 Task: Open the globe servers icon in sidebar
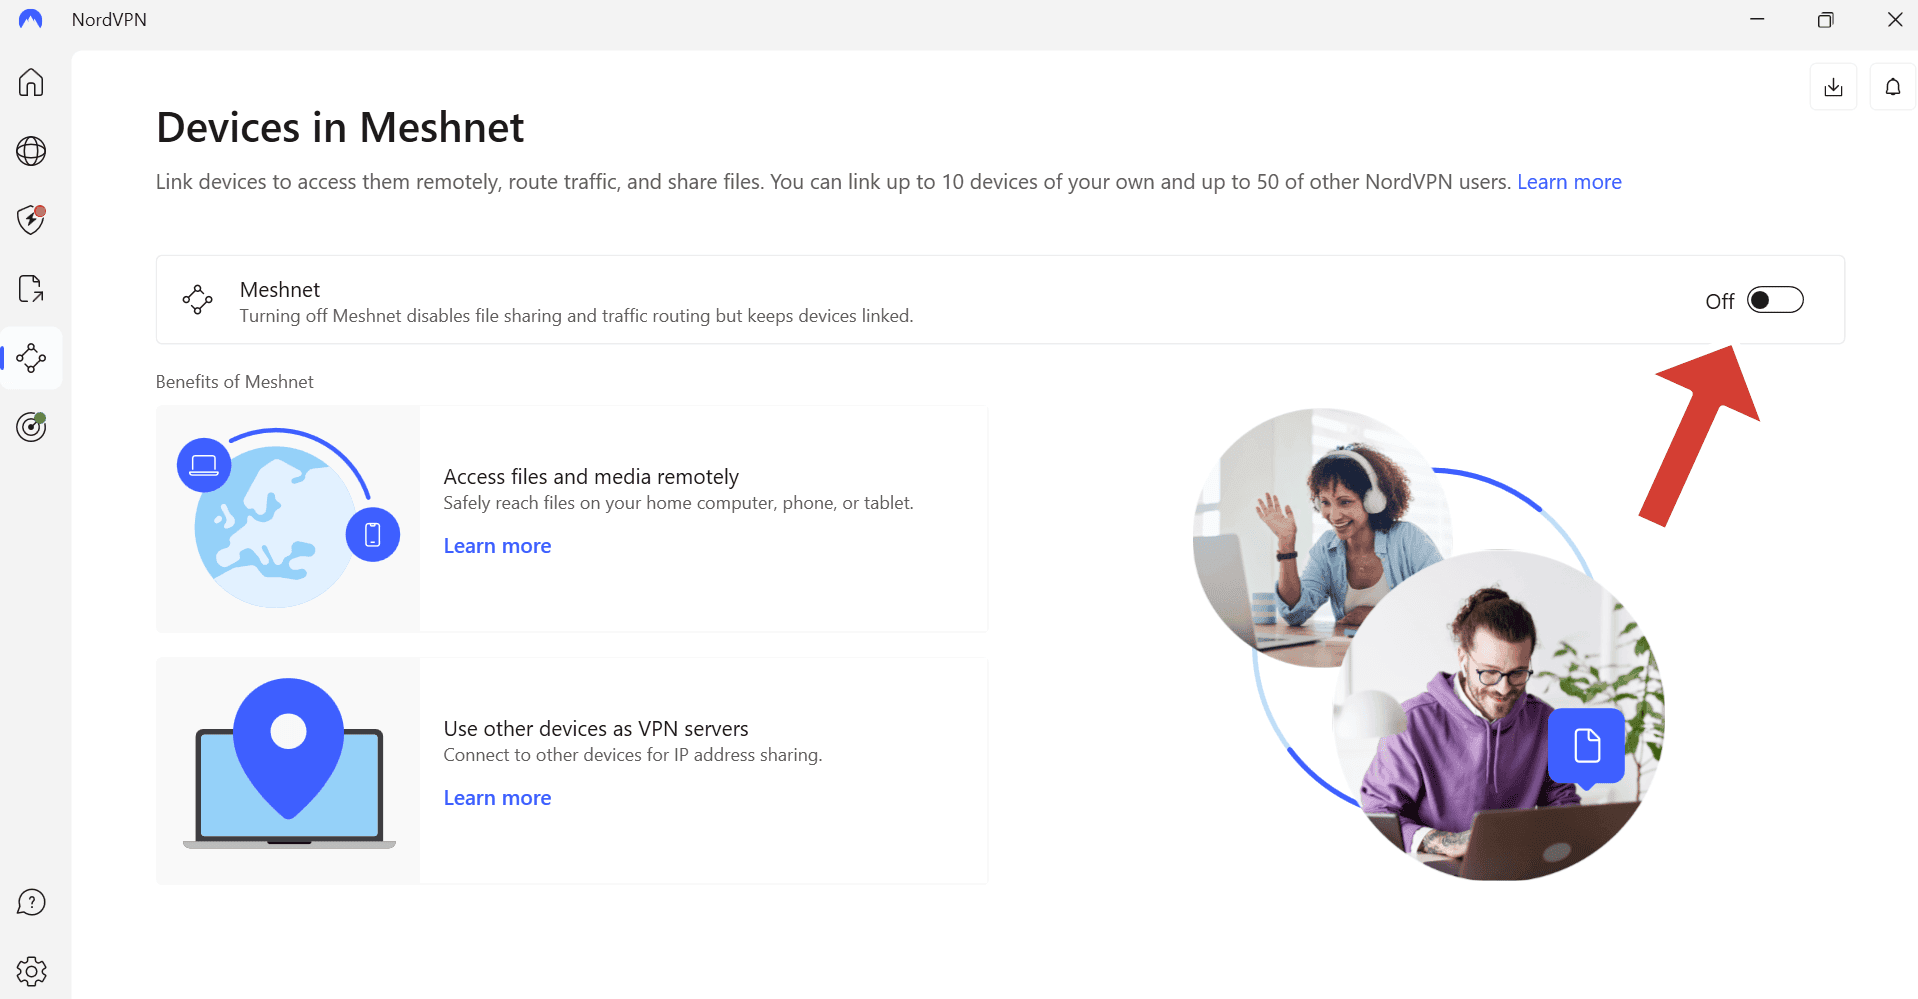tap(31, 151)
